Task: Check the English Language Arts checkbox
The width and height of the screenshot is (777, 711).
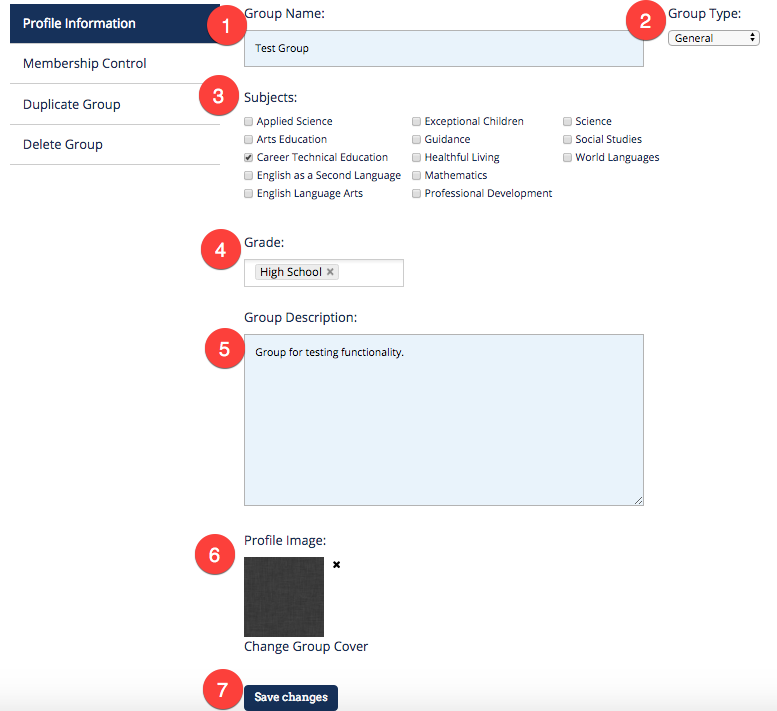Action: click(x=249, y=193)
